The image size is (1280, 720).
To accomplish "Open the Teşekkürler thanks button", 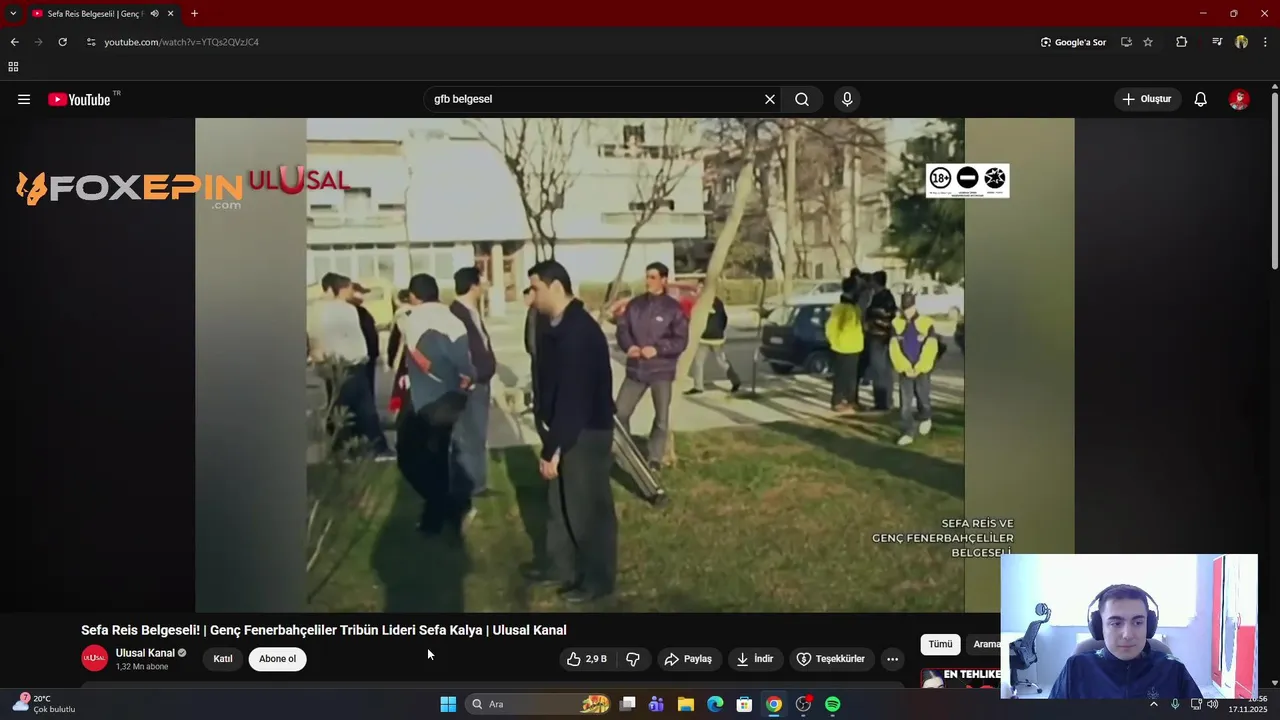I will point(830,659).
